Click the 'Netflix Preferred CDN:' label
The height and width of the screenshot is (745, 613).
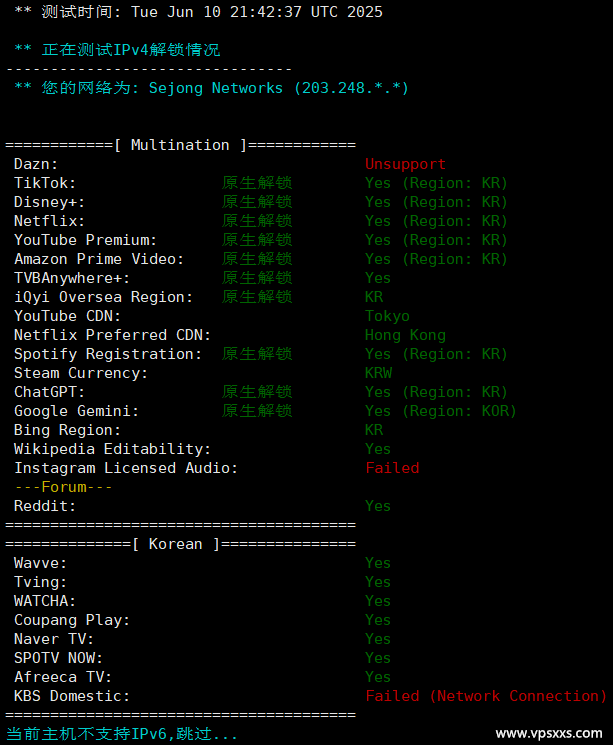(112, 335)
